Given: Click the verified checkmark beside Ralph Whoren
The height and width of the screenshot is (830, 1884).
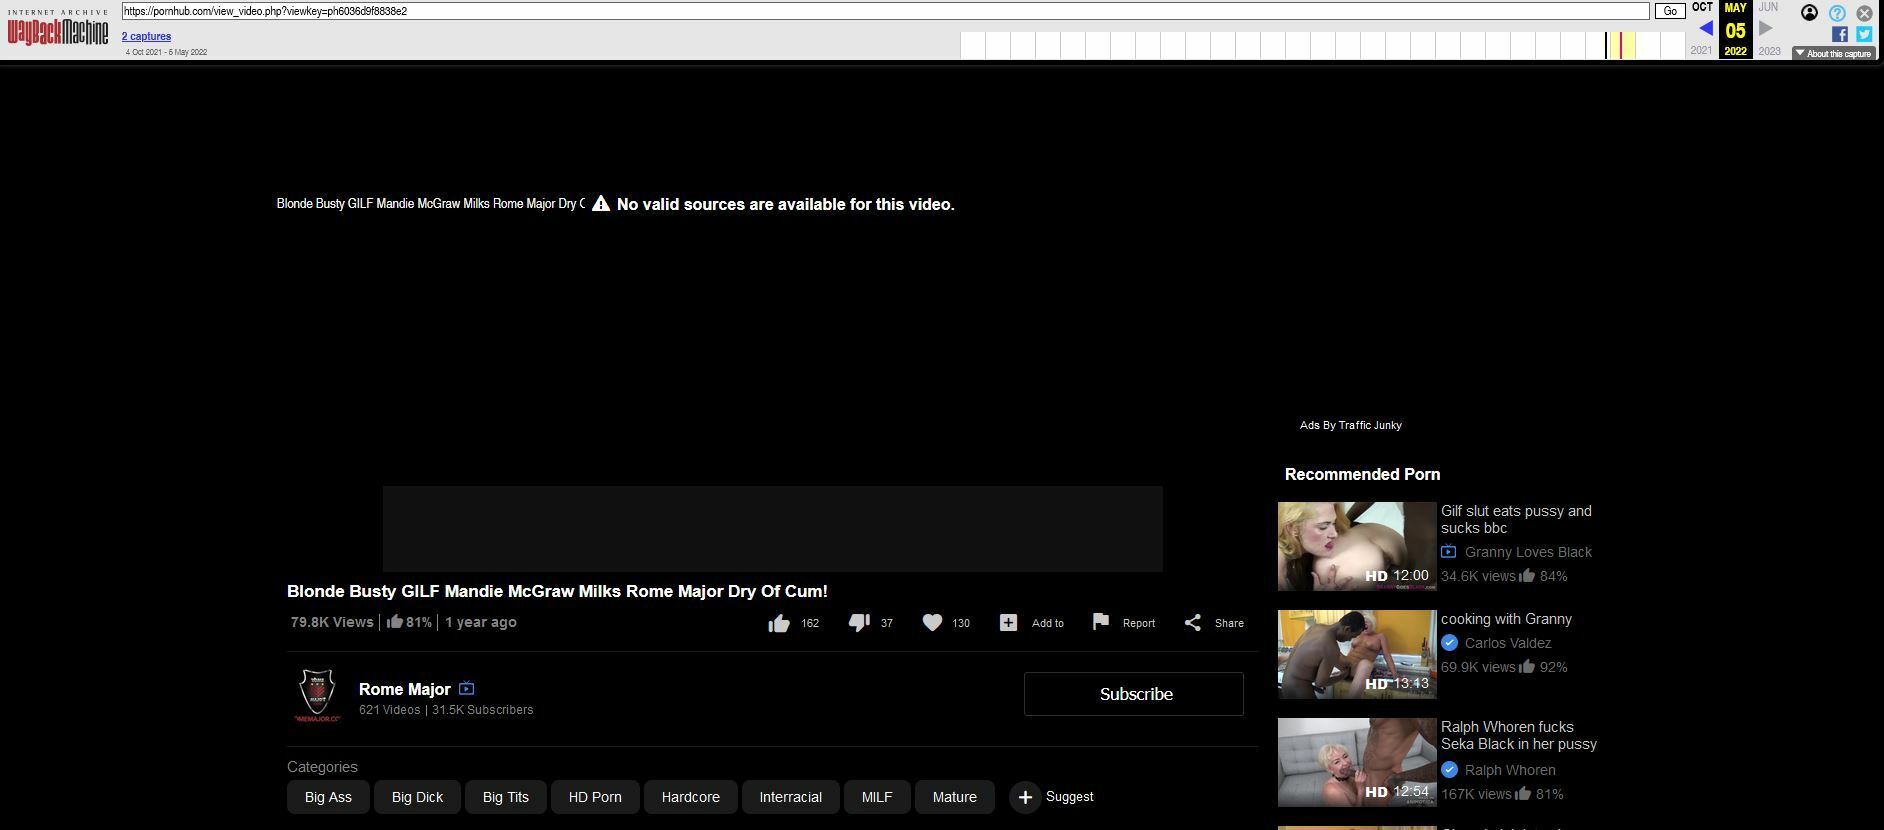Looking at the screenshot, I should click(1449, 770).
